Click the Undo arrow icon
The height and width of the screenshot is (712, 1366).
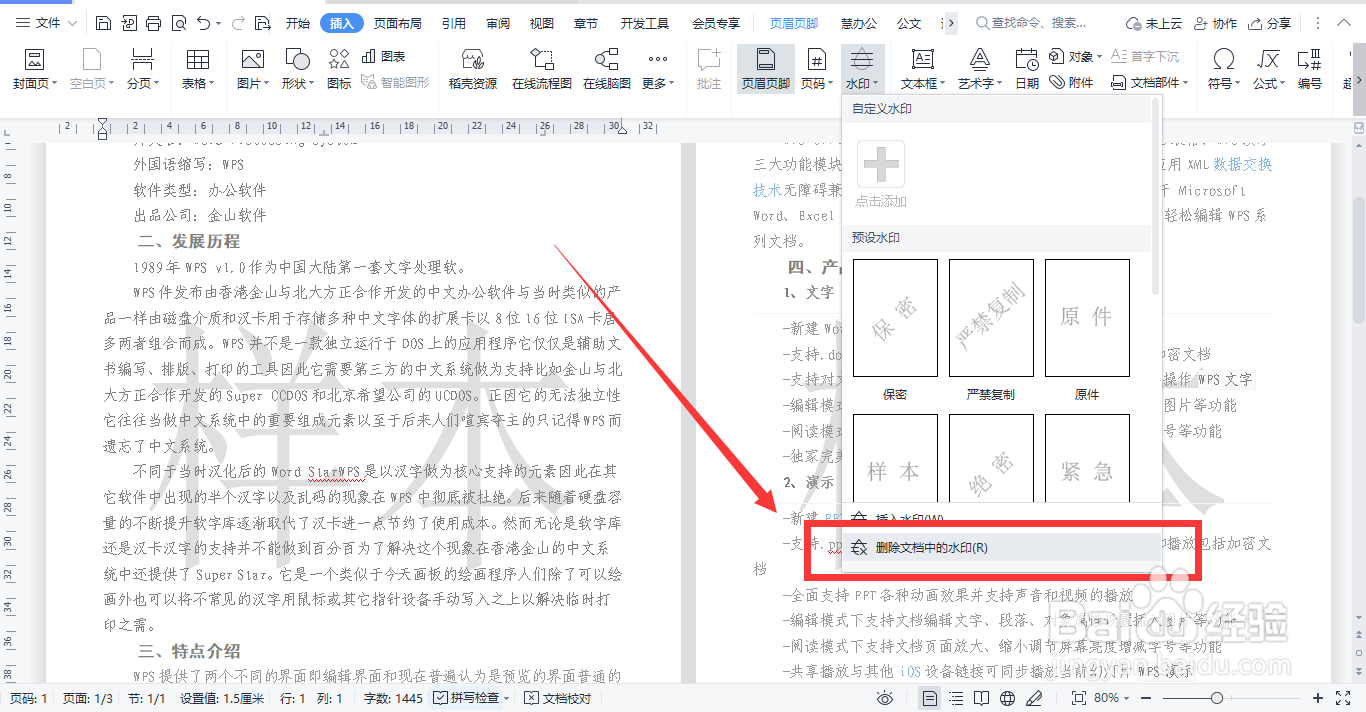pos(203,23)
